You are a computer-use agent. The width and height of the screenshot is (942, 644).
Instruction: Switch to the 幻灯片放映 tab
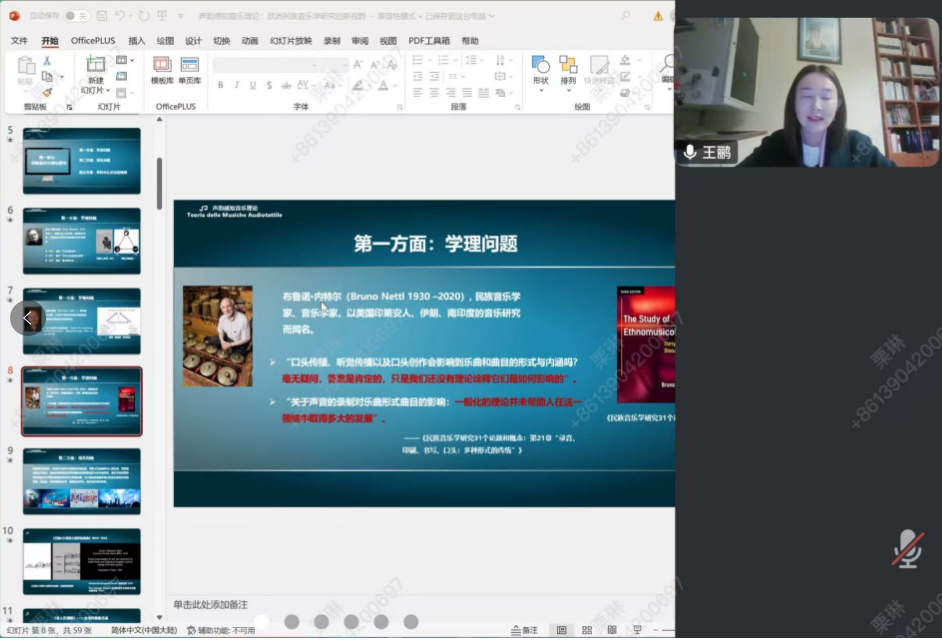[289, 41]
